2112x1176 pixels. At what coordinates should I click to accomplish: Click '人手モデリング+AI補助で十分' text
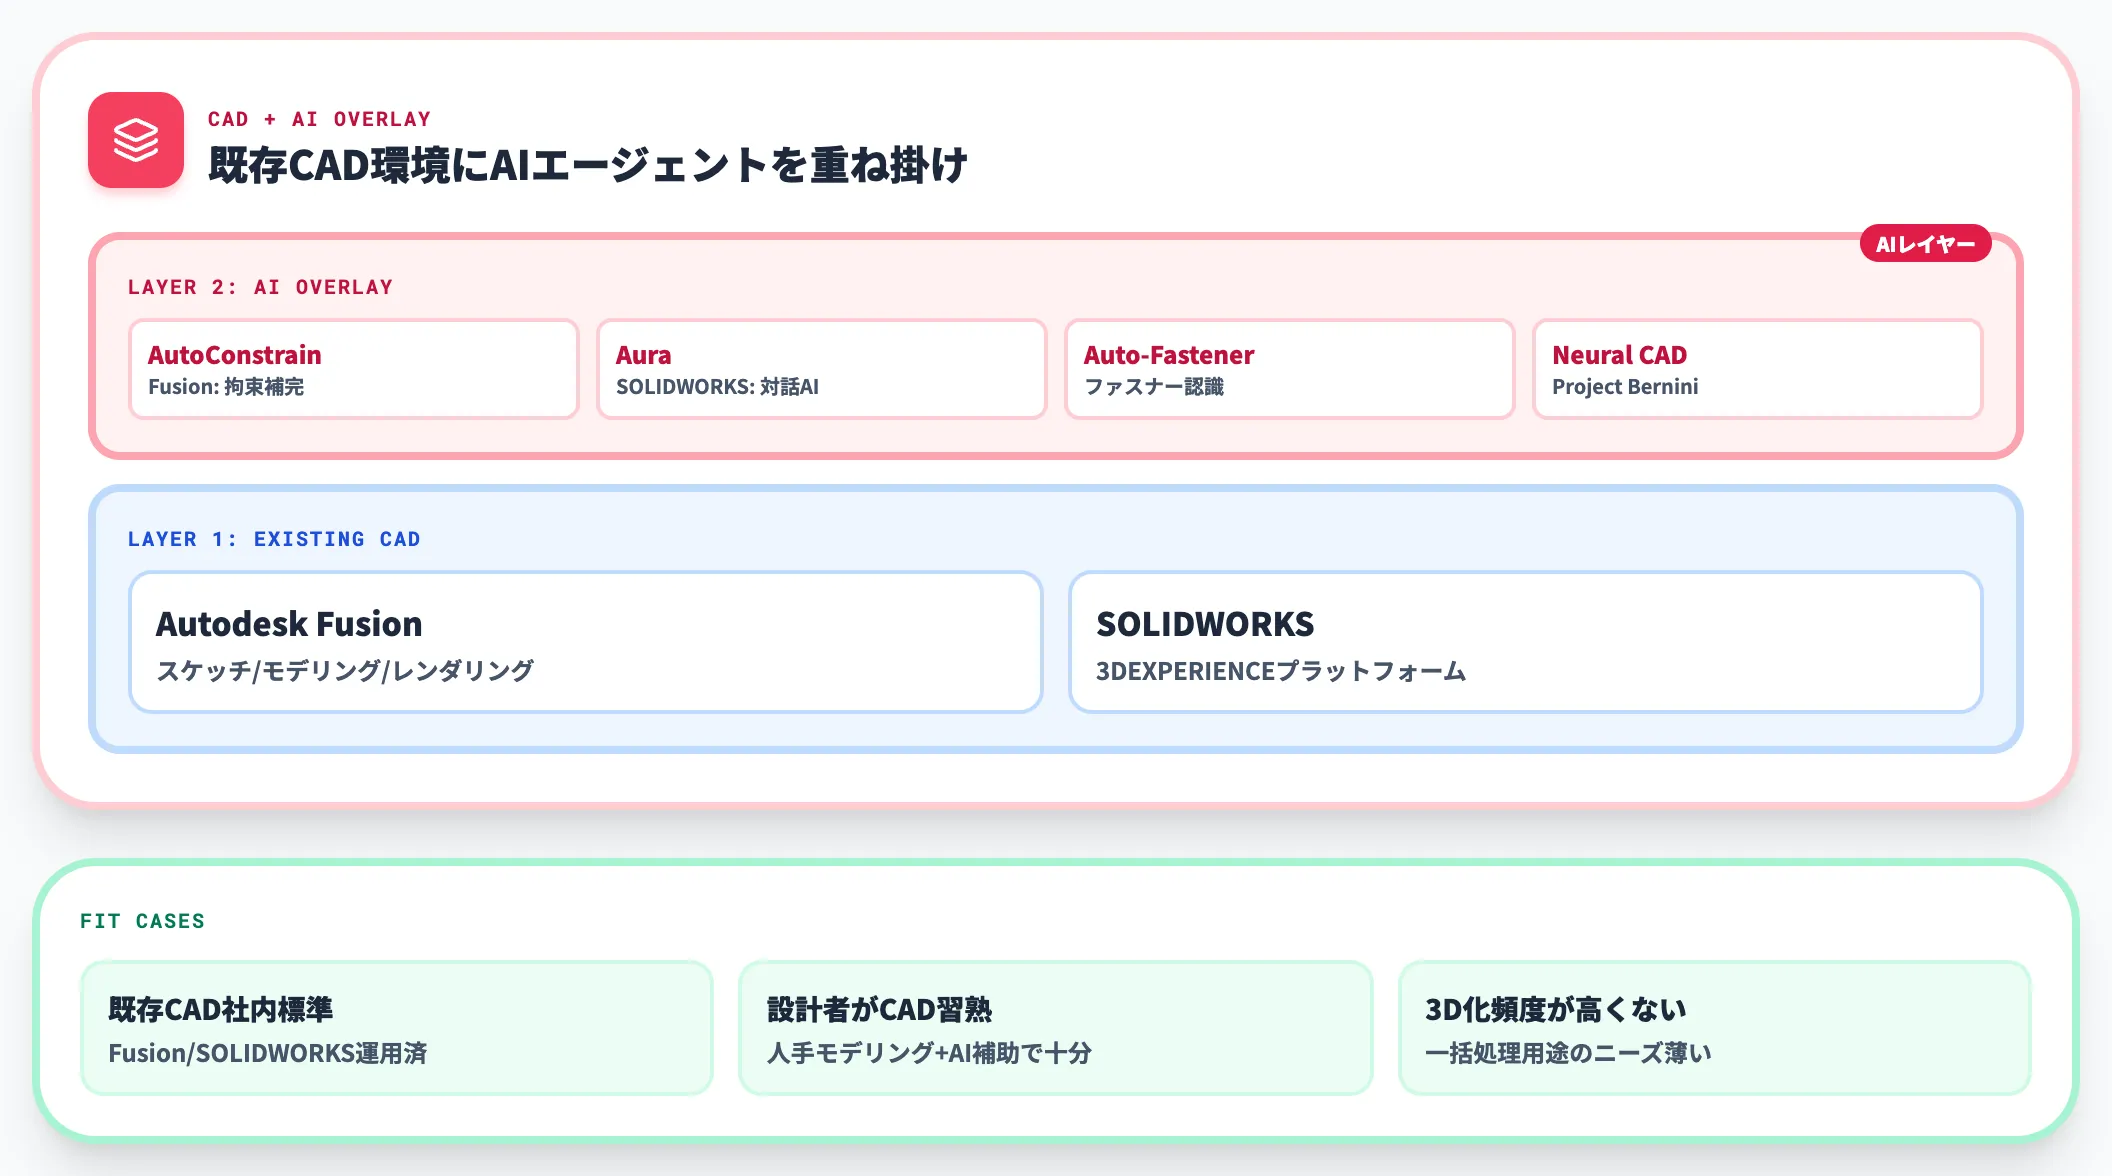[929, 1053]
